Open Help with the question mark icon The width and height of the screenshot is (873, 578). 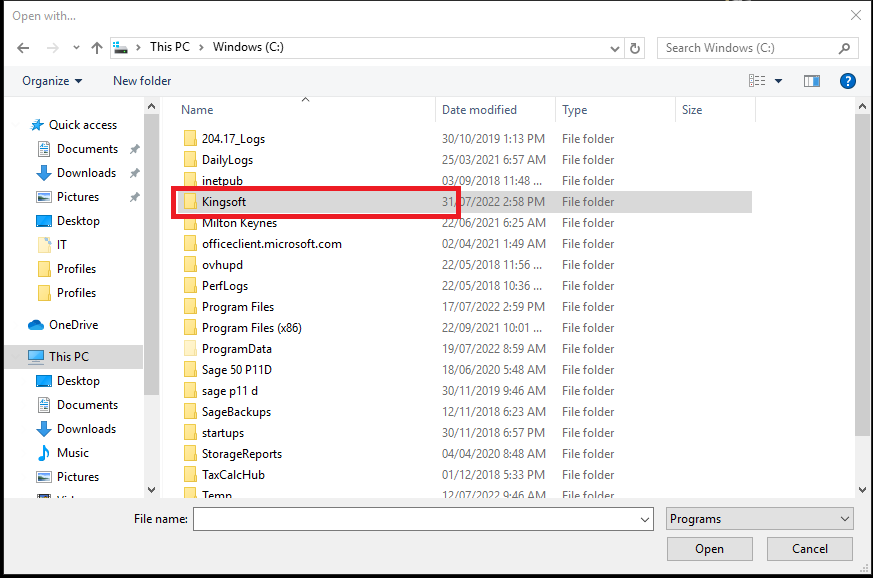click(x=847, y=81)
